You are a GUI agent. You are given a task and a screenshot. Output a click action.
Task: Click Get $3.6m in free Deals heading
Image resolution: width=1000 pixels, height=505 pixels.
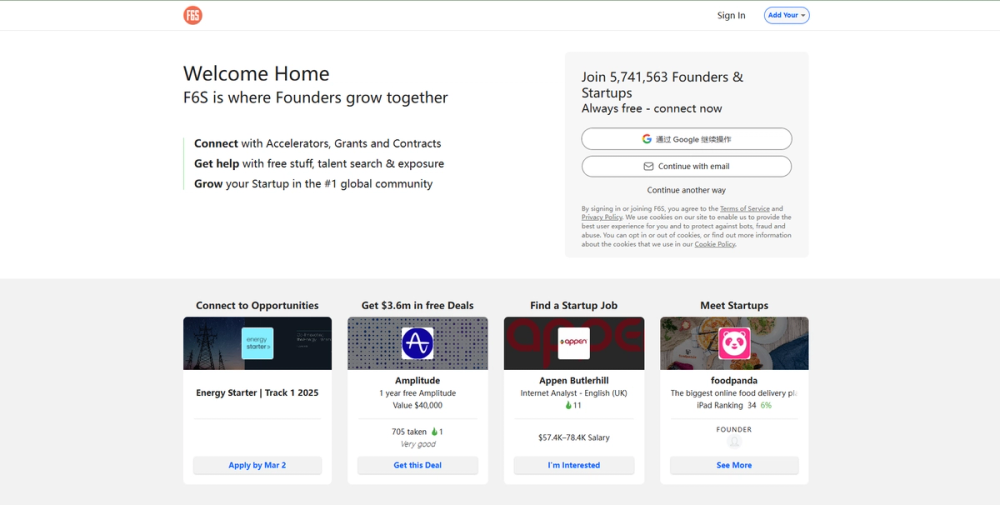click(417, 305)
